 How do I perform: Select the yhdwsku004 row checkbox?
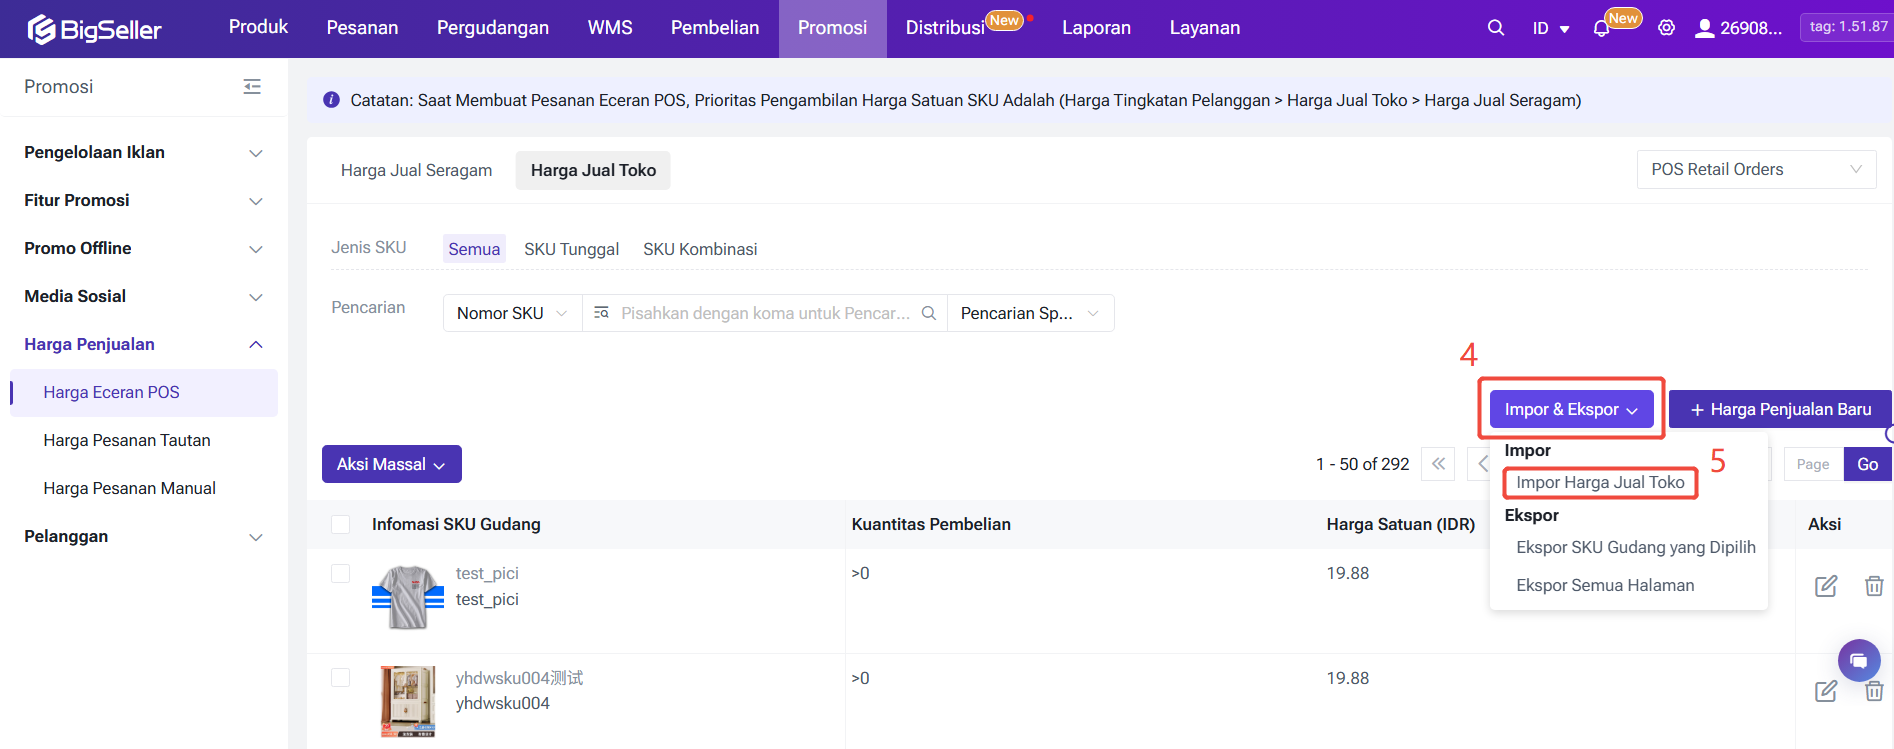pos(341,678)
